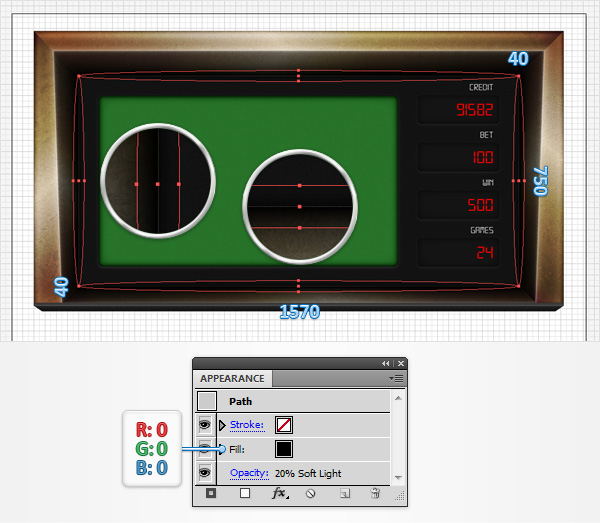Click the Clear Appearance icon
The image size is (600, 523).
coord(311,494)
